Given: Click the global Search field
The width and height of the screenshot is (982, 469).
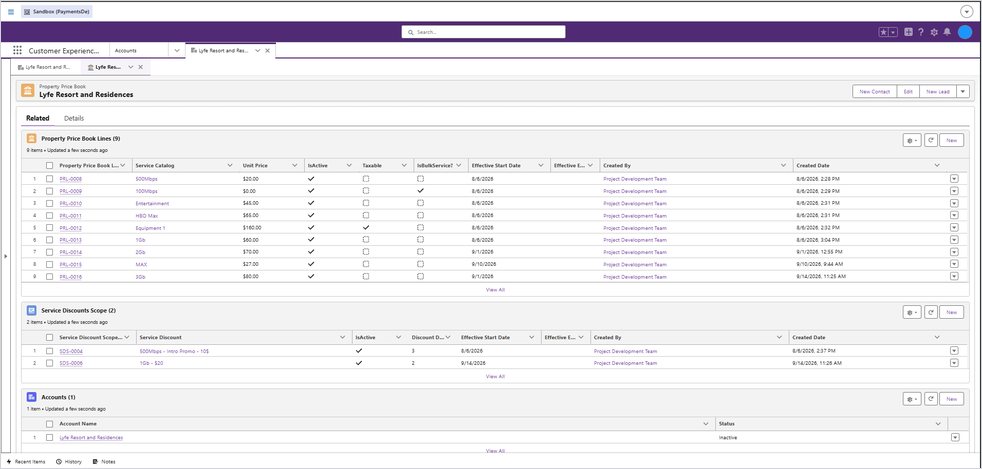Looking at the screenshot, I should click(483, 32).
